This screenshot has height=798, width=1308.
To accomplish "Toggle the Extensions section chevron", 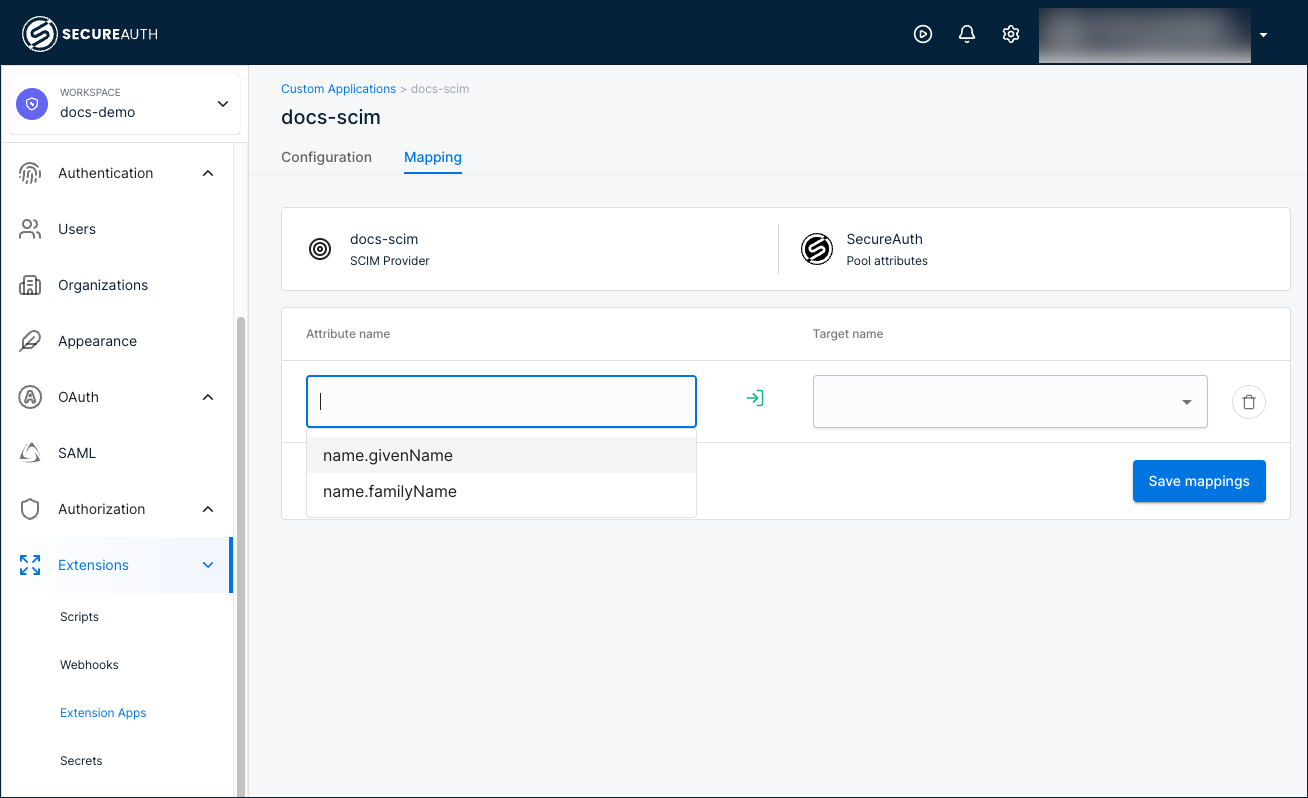I will click(x=208, y=565).
